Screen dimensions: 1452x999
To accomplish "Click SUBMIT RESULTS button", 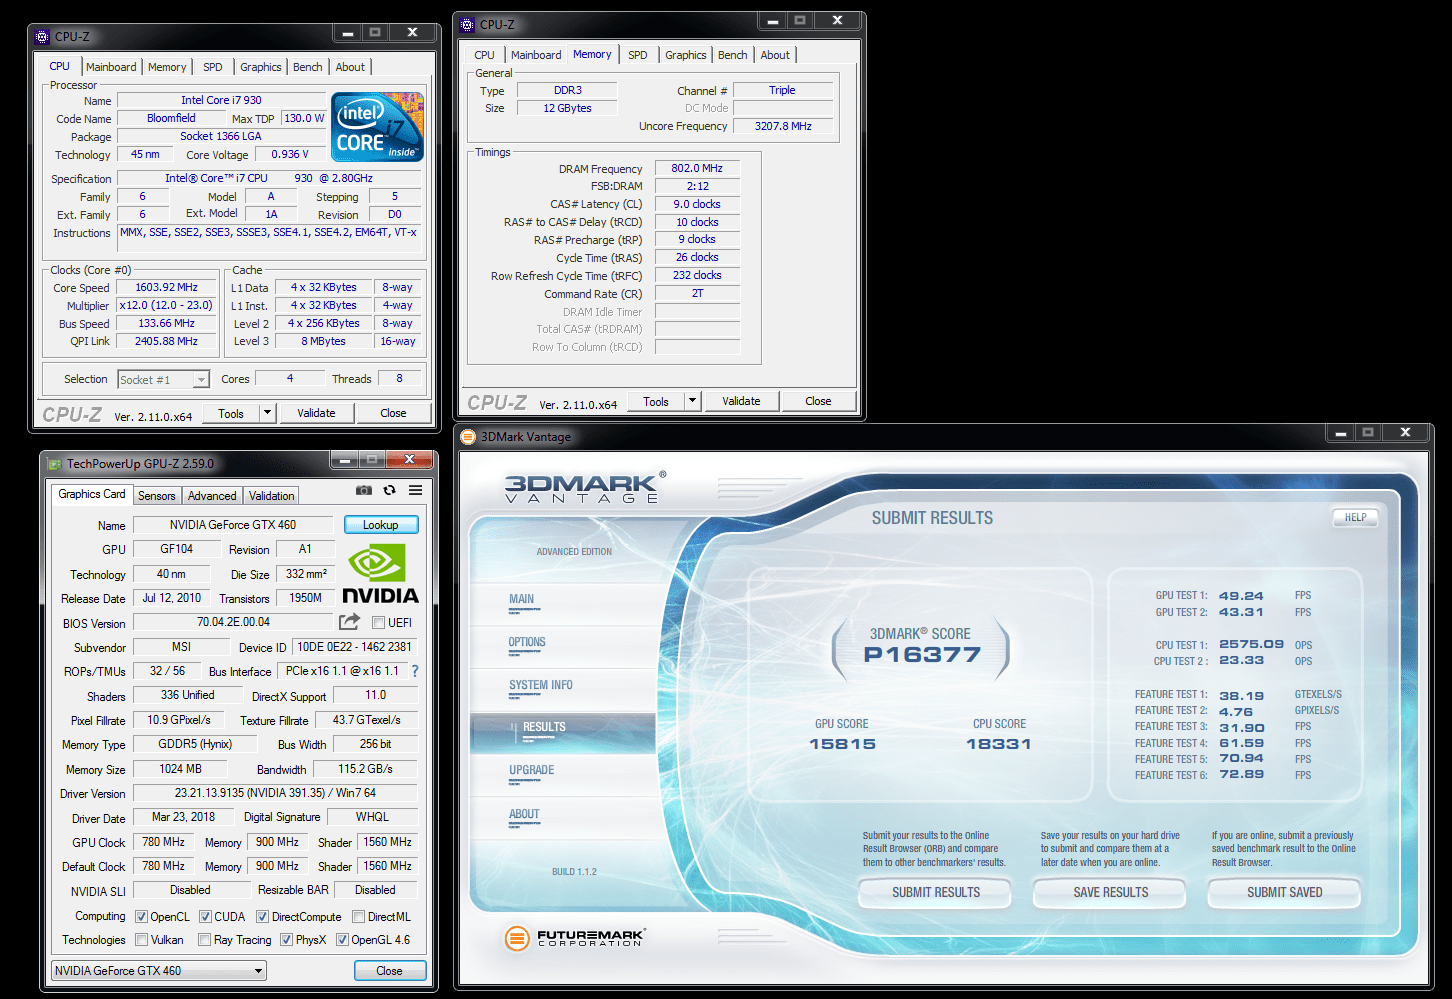I will pos(936,892).
